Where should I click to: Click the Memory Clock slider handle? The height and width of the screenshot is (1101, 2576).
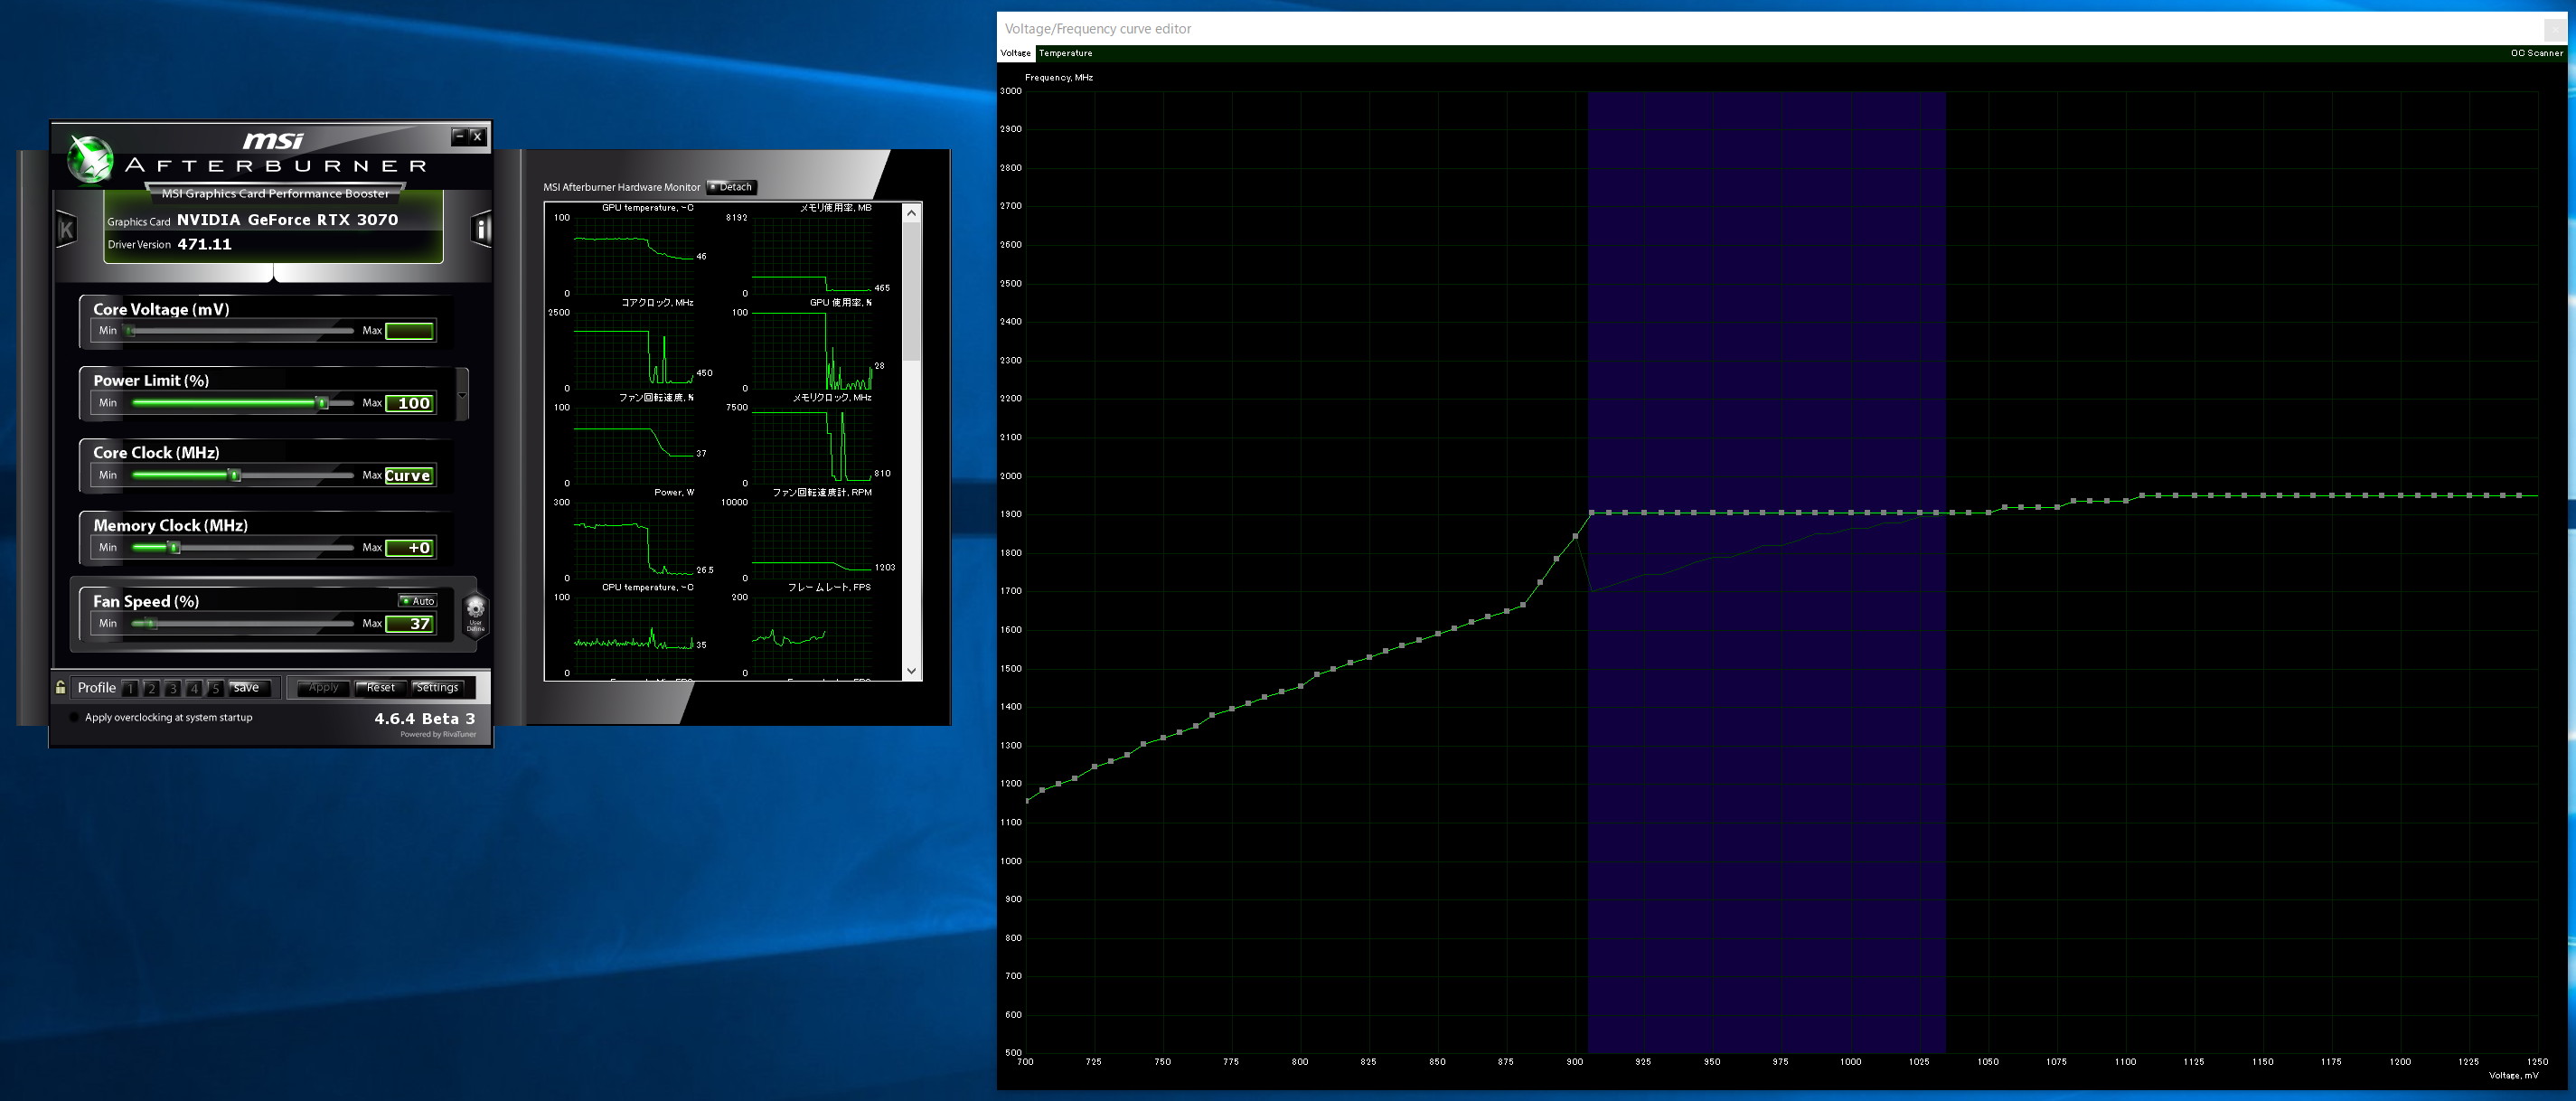(174, 548)
